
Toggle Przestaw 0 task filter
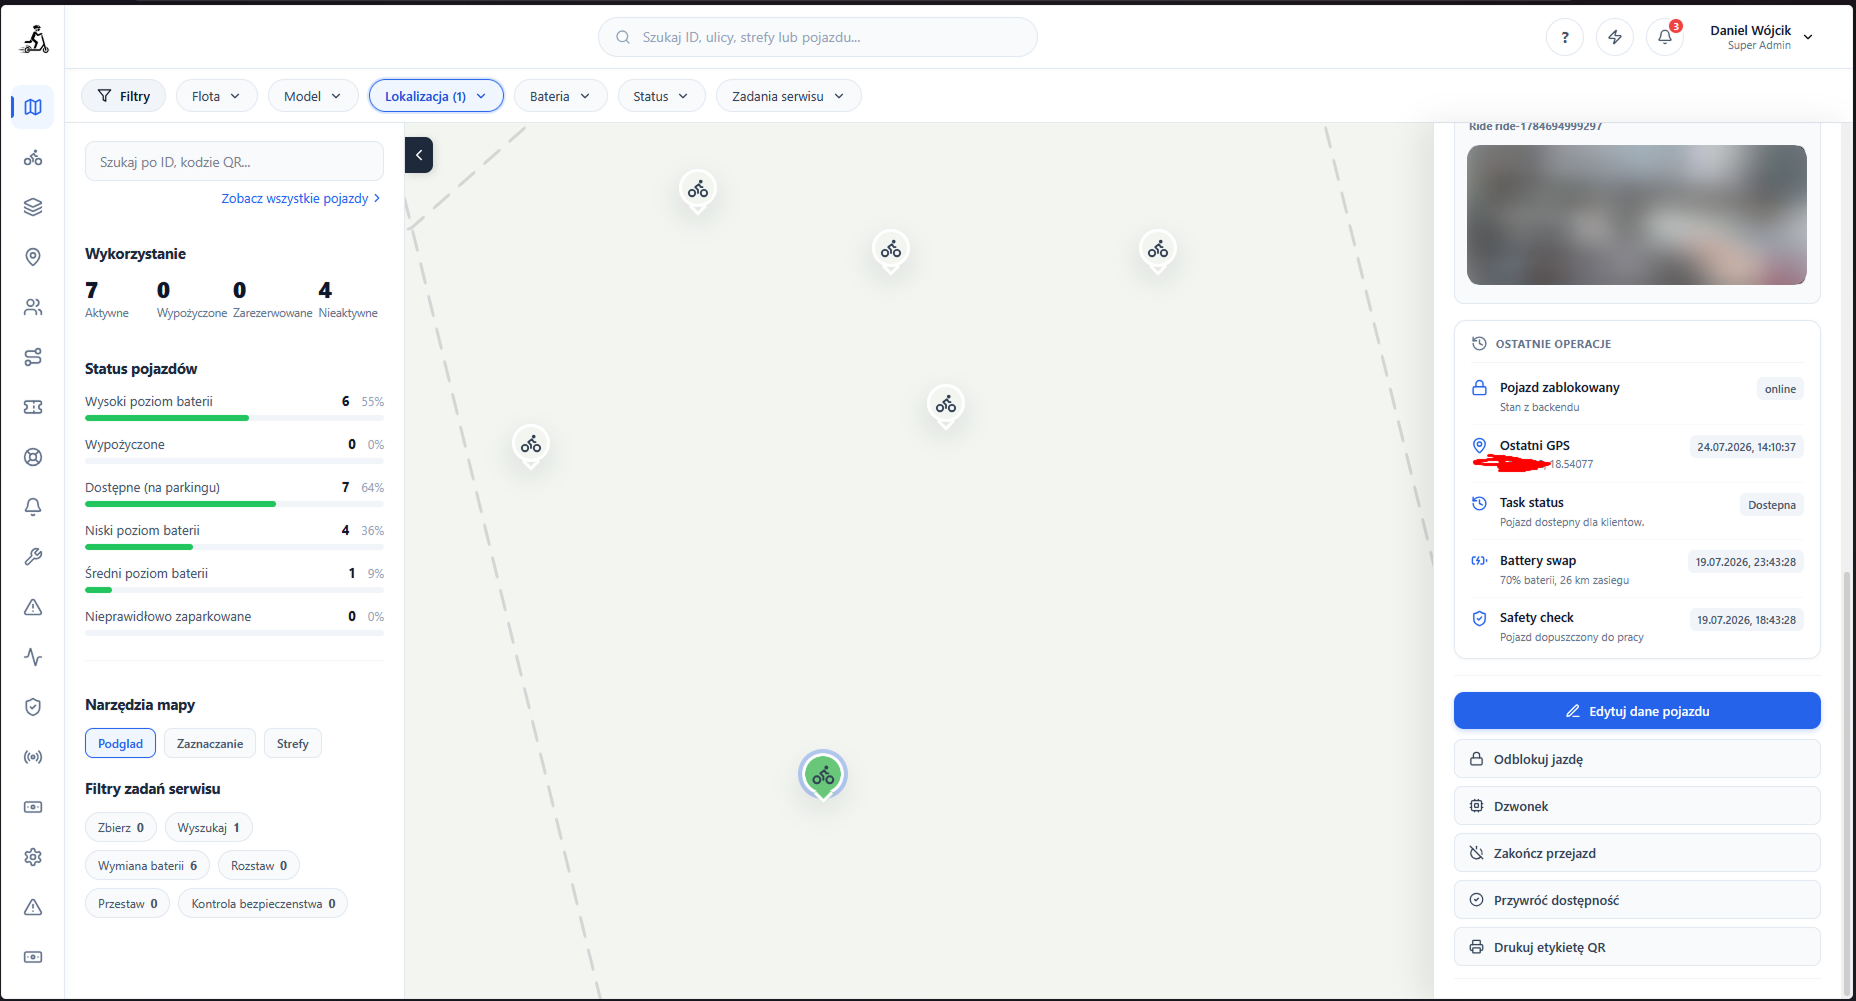tap(128, 904)
